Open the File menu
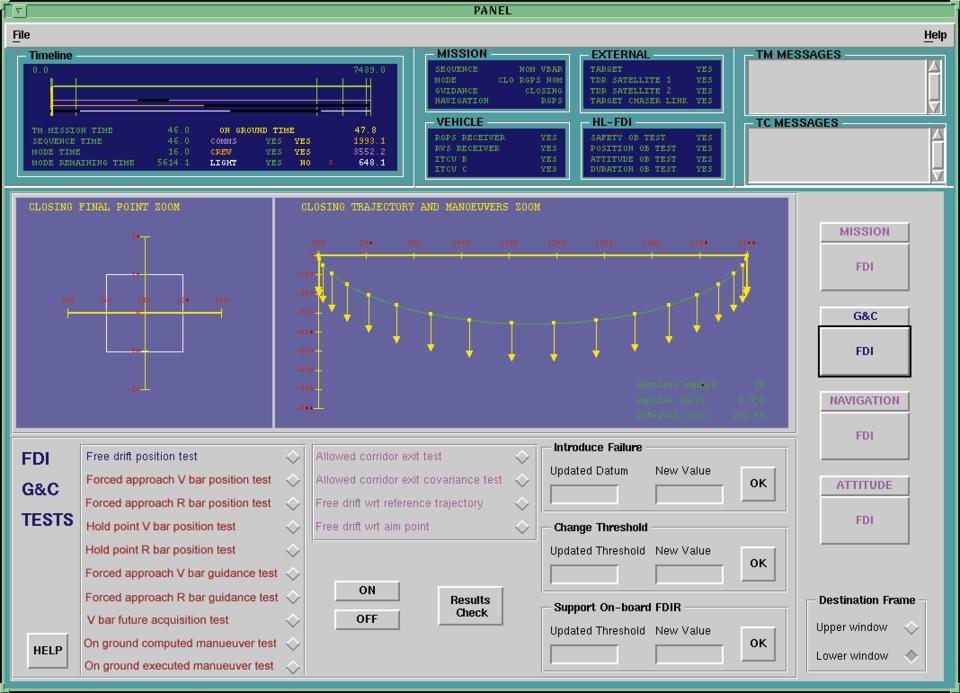 pyautogui.click(x=21, y=35)
